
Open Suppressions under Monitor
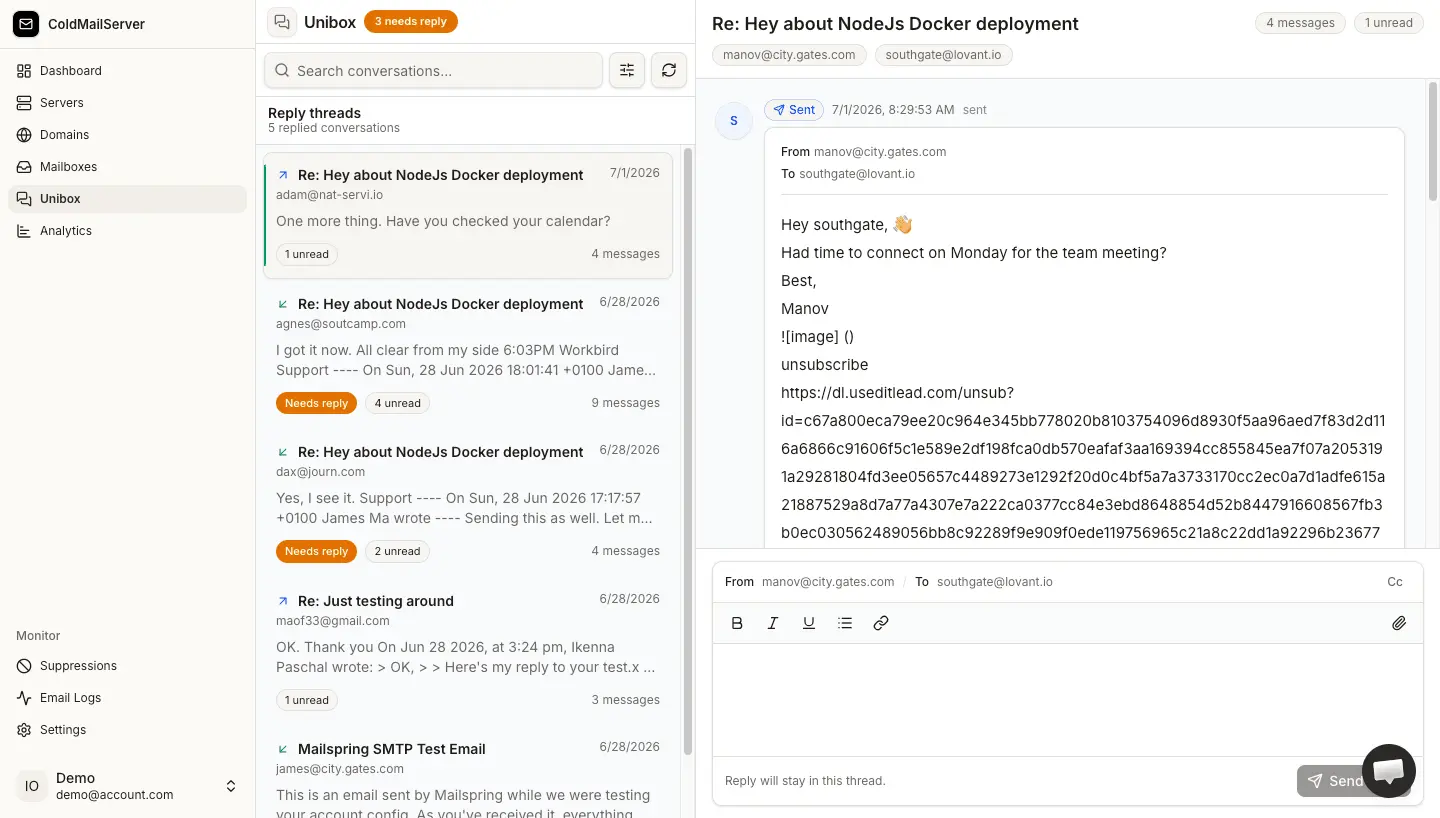(x=127, y=666)
